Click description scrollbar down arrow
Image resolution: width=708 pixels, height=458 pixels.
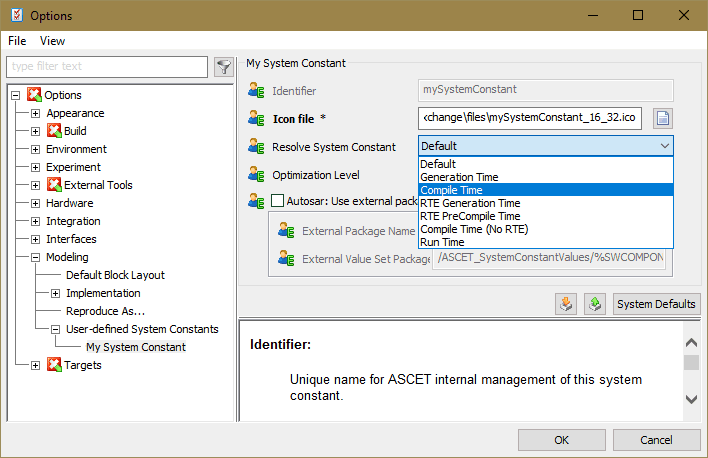pos(691,399)
